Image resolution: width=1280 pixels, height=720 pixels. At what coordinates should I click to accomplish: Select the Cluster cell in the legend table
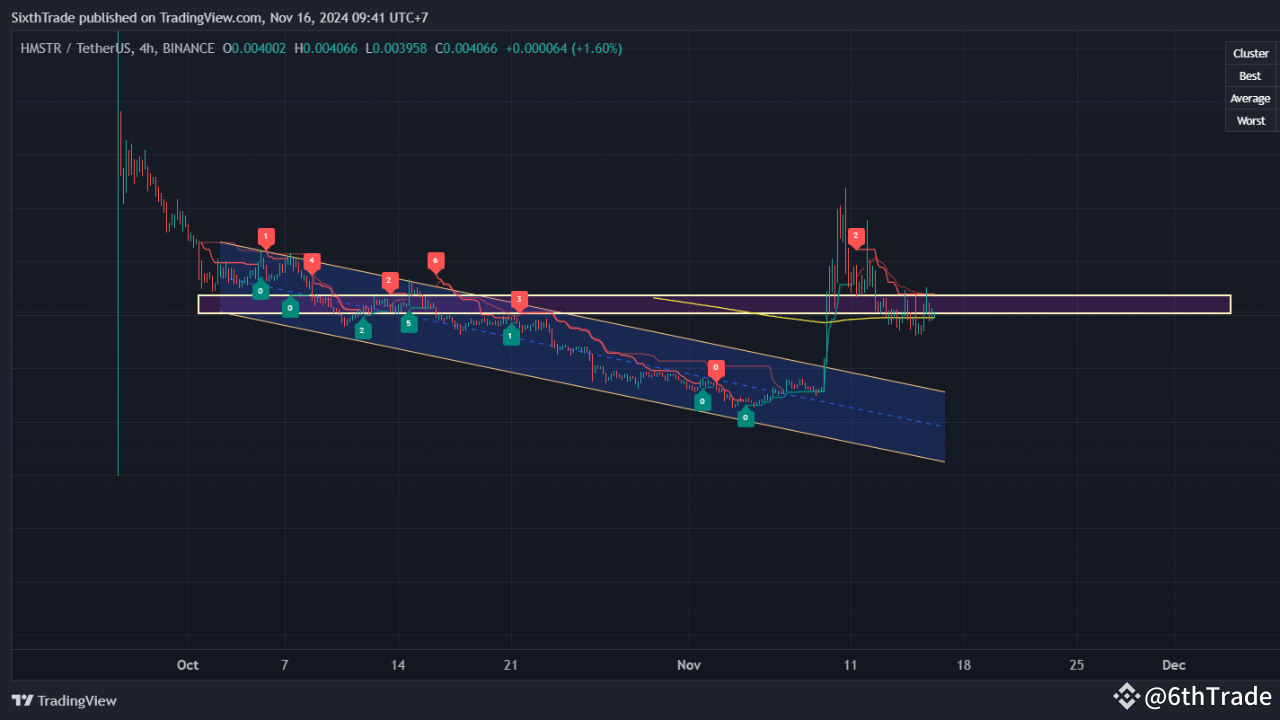click(x=1250, y=54)
